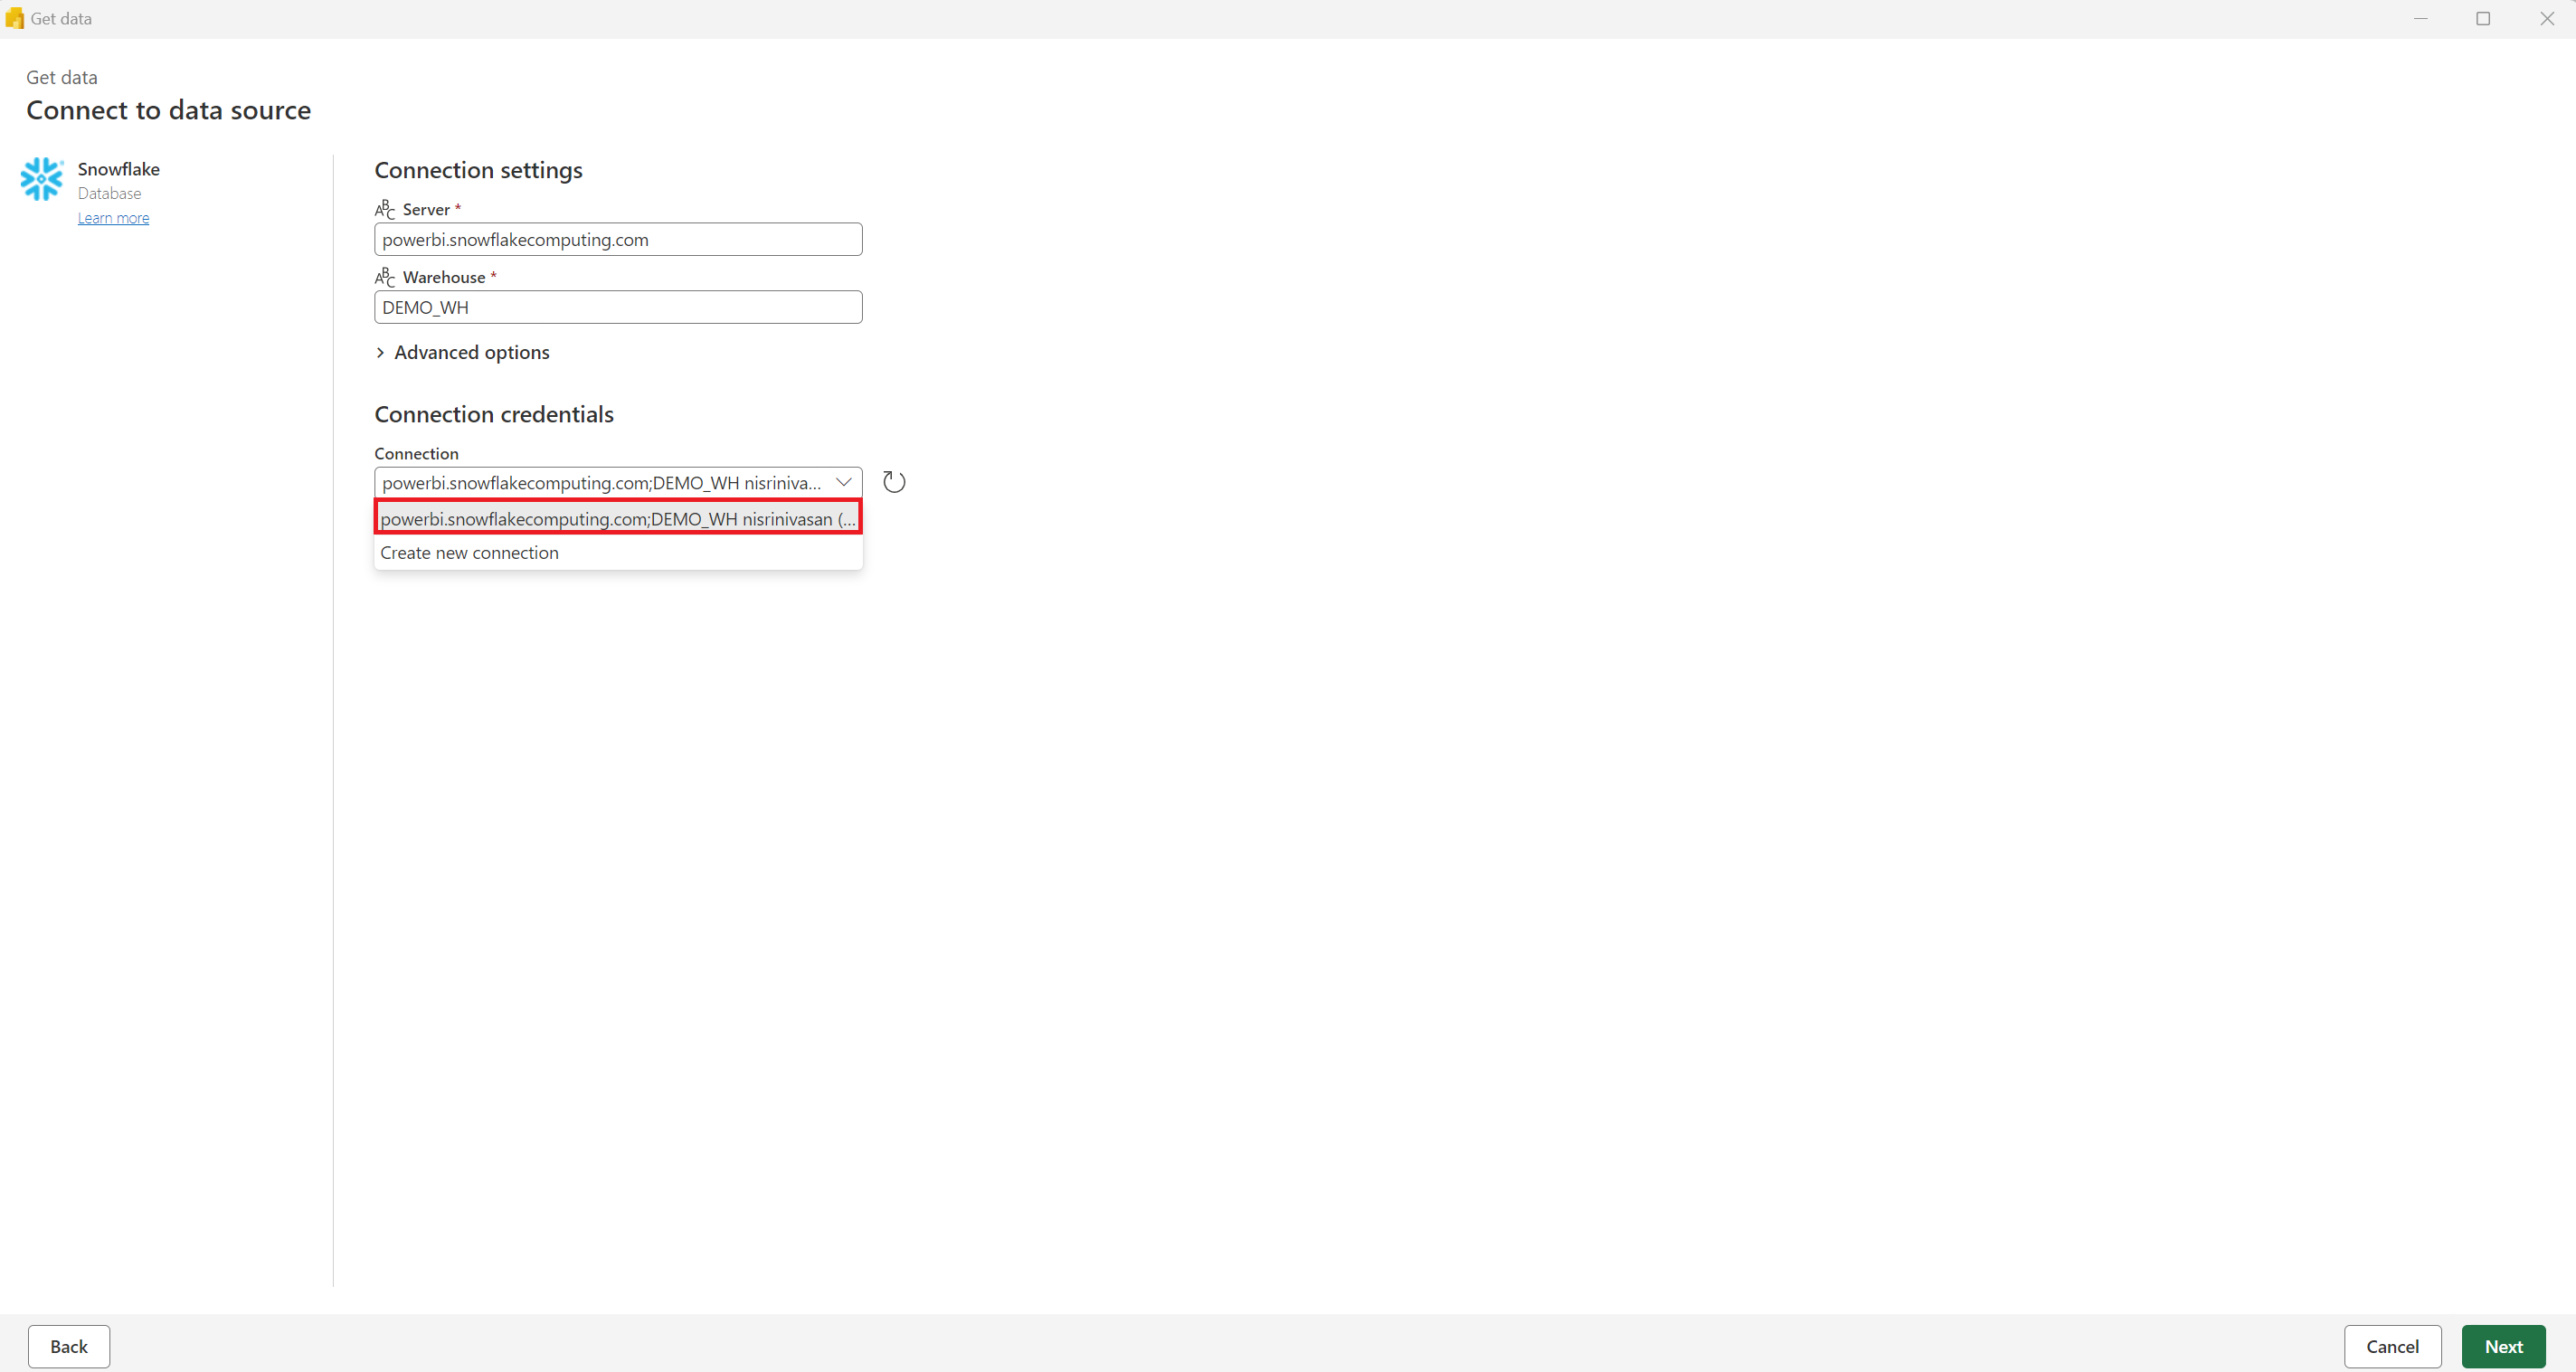Select 'Create new connection' option
Viewport: 2576px width, 1372px height.
click(469, 551)
